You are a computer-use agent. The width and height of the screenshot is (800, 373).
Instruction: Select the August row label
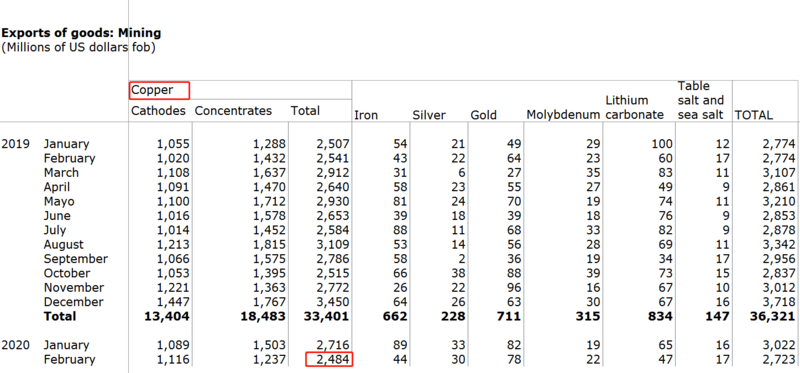(64, 244)
